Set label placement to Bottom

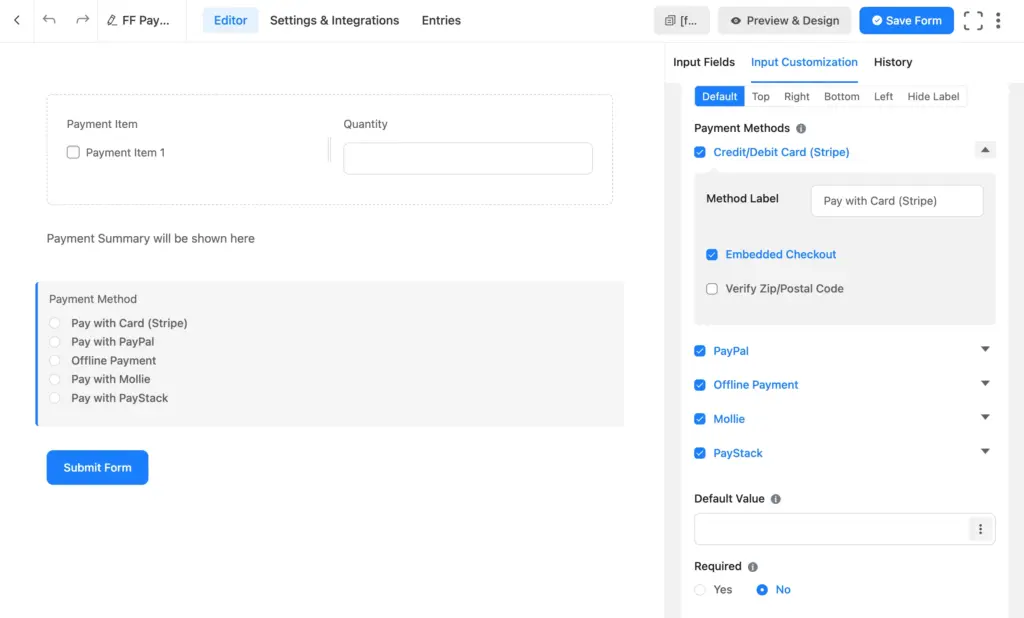[841, 97]
